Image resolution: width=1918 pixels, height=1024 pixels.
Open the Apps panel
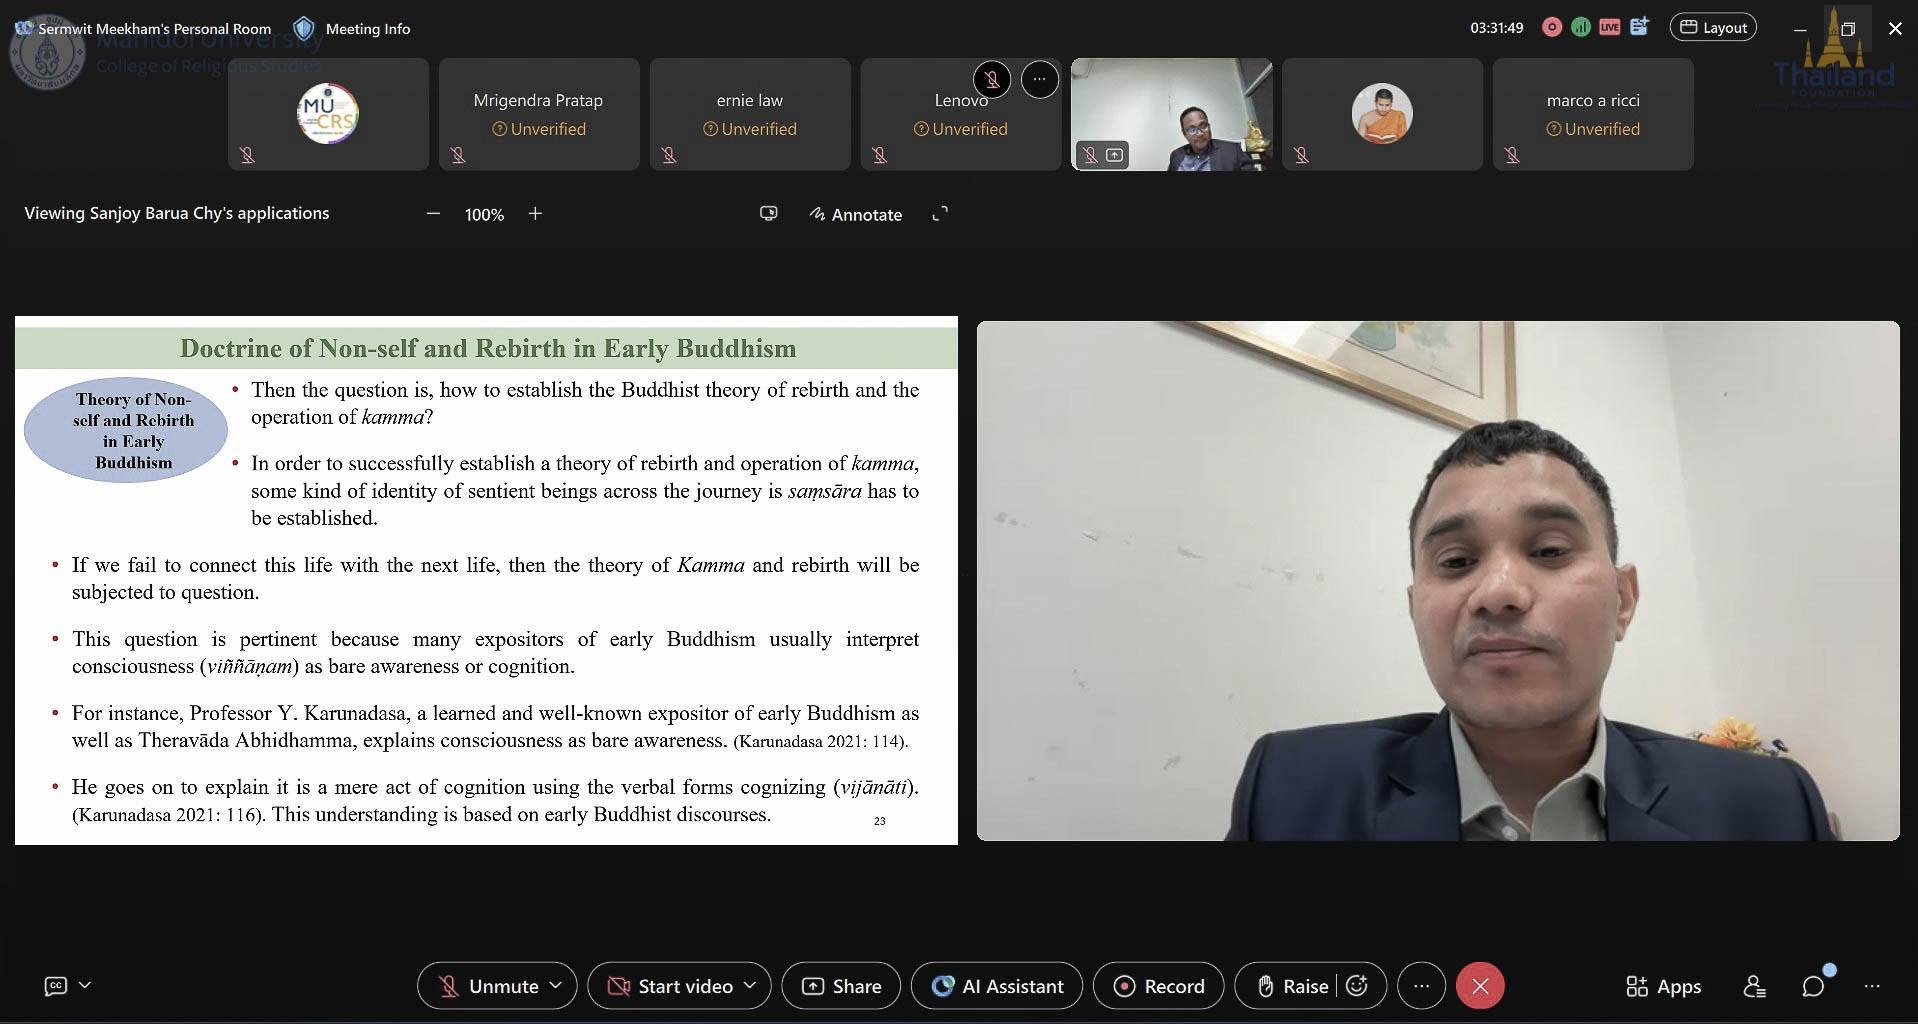tap(1663, 987)
